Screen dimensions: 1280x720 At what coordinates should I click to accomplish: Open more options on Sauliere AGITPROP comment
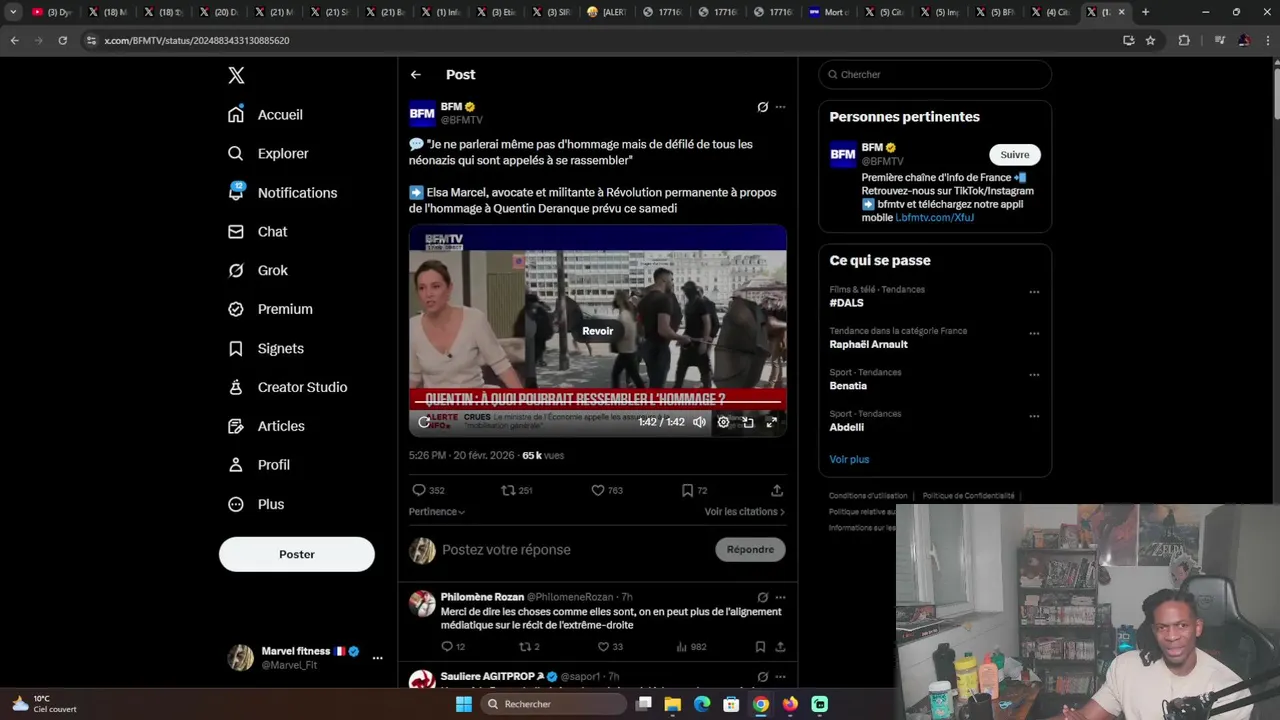click(780, 677)
